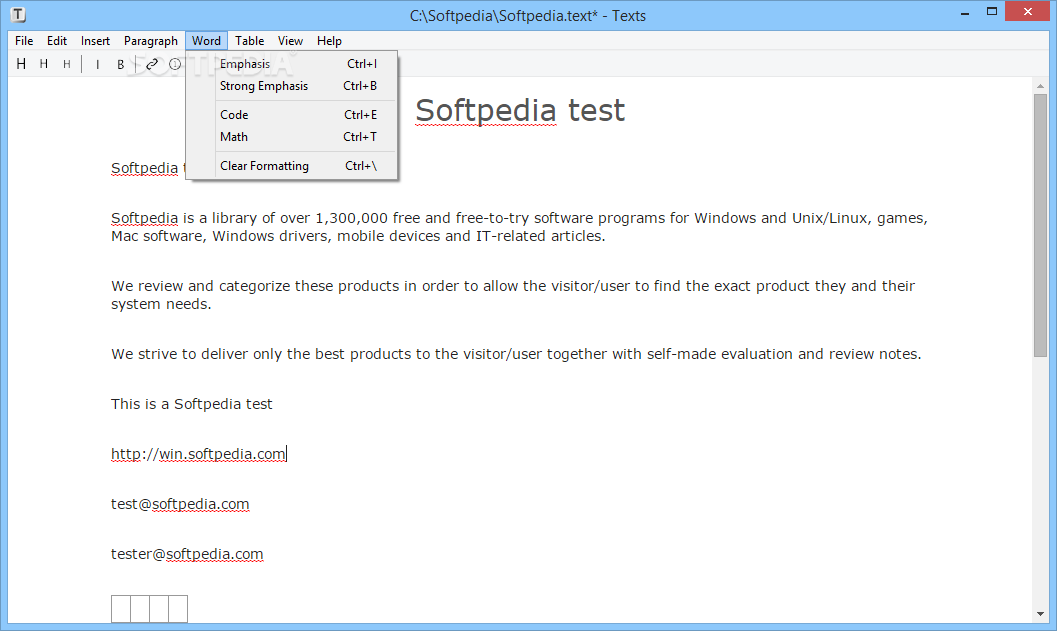Click the first cell of the document table

(x=121, y=609)
